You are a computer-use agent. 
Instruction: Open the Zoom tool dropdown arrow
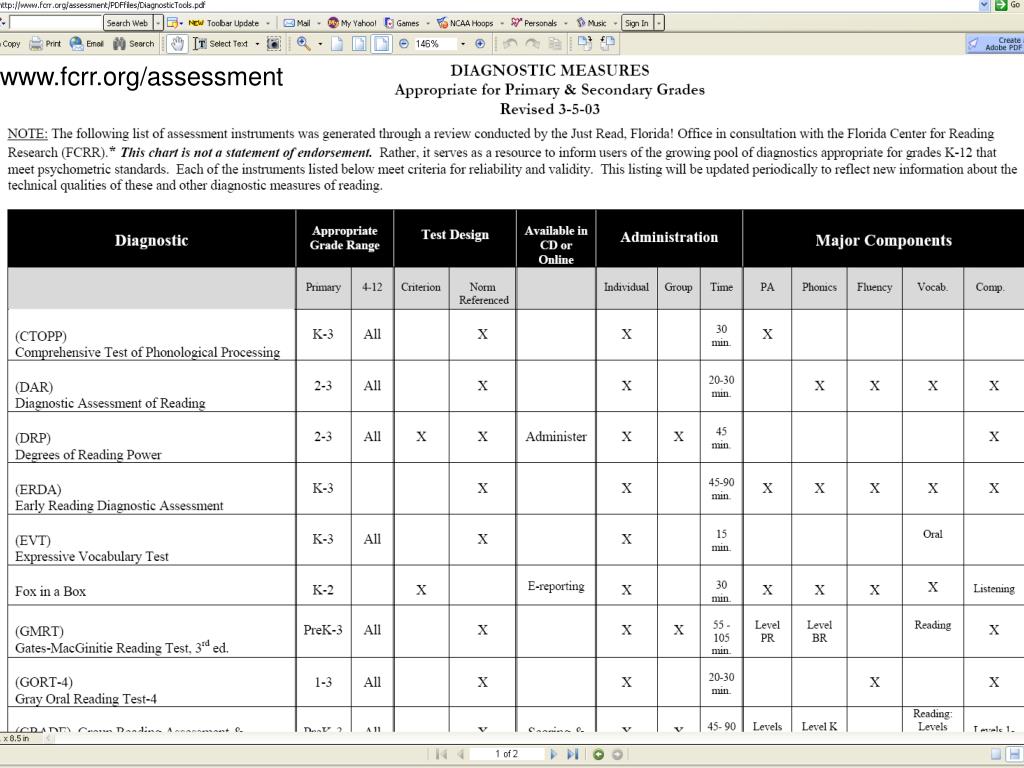tap(320, 44)
